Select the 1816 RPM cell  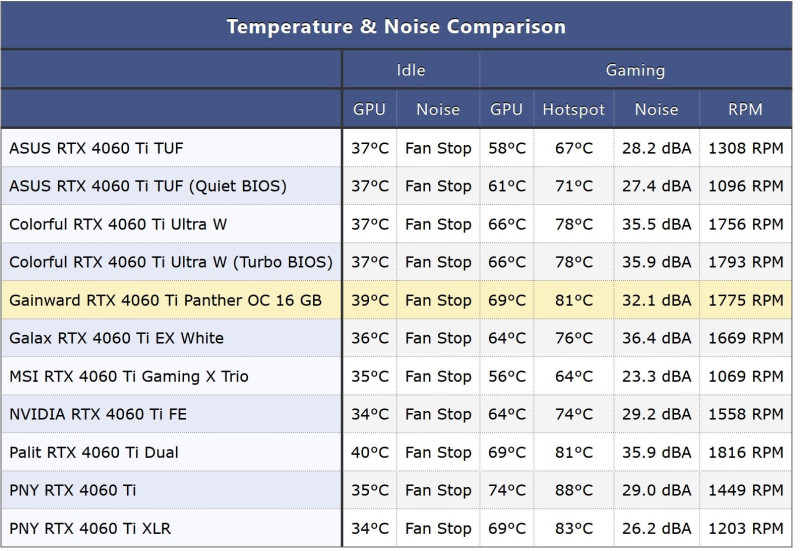(x=745, y=452)
